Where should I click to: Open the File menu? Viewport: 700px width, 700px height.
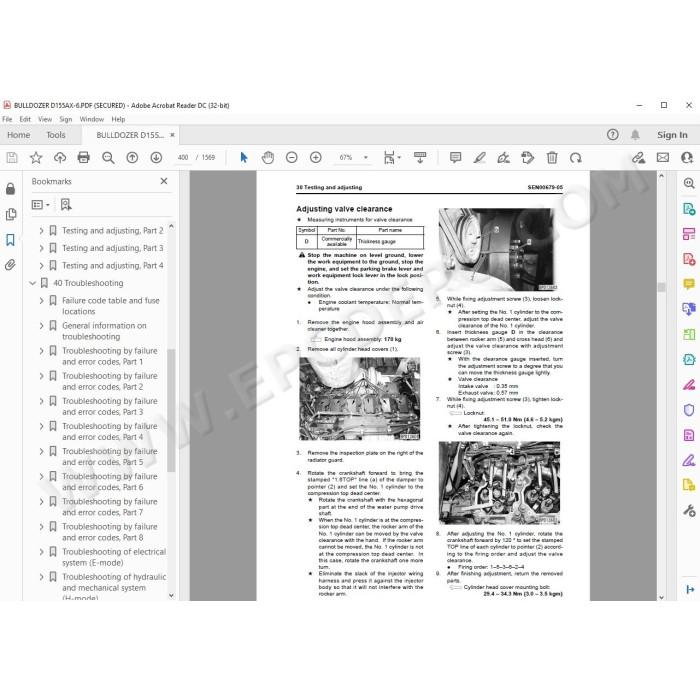click(7, 119)
